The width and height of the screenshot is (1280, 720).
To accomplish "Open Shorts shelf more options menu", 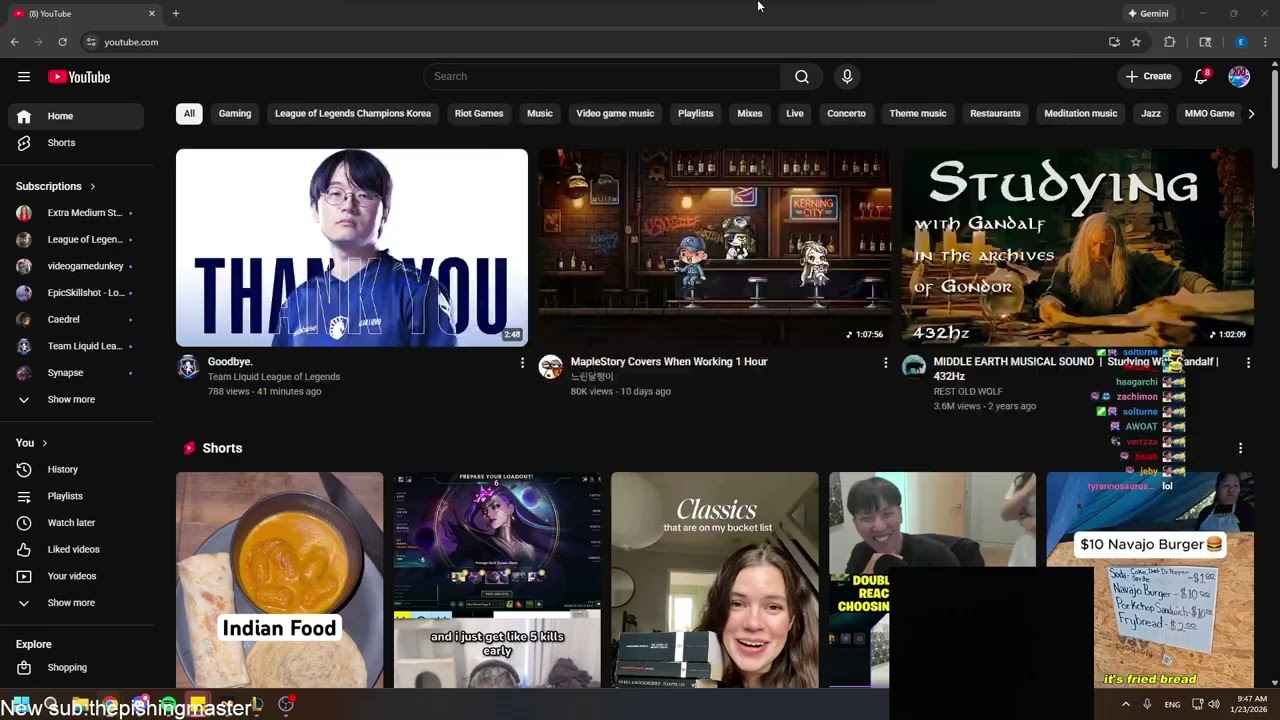I will click(x=1240, y=448).
